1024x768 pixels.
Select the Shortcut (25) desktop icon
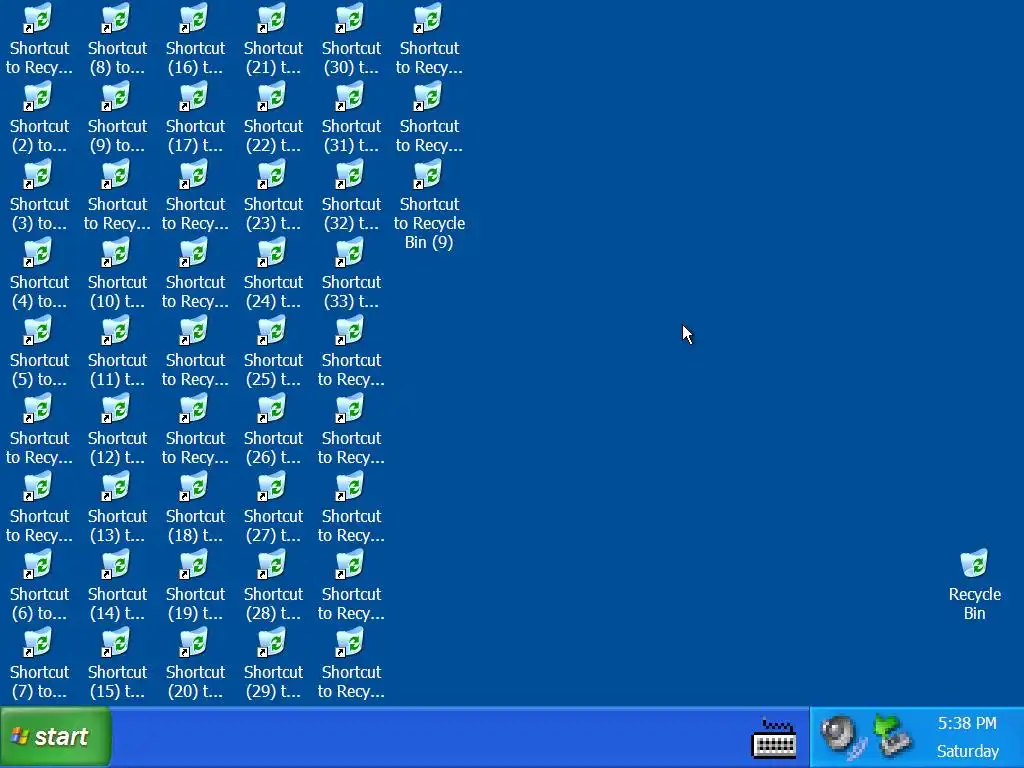(274, 352)
